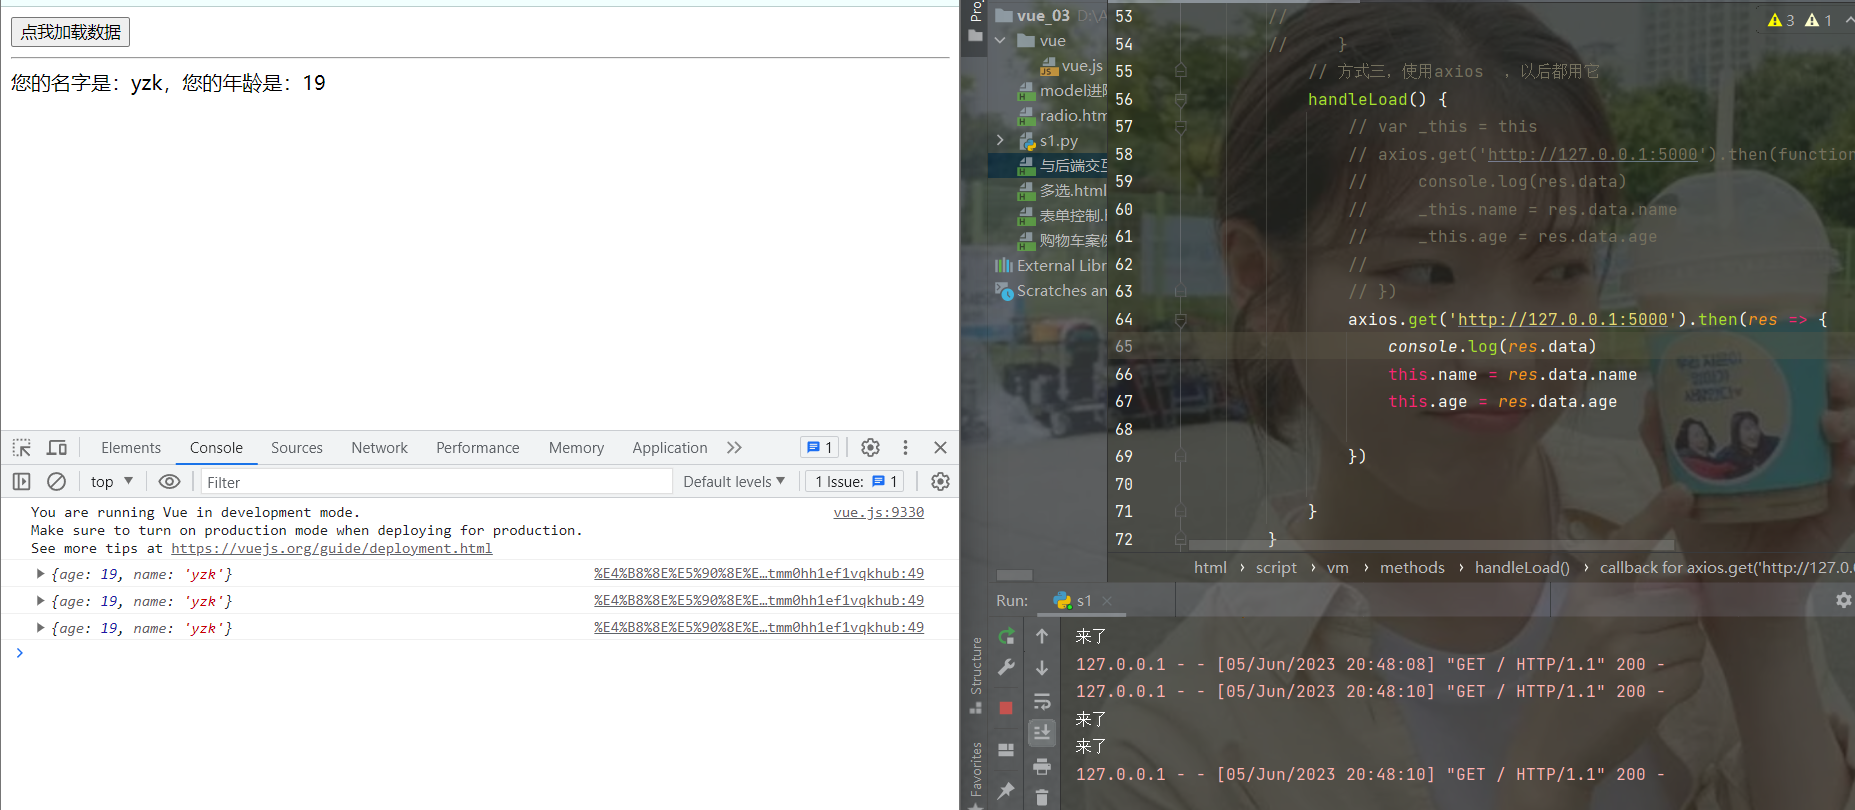The width and height of the screenshot is (1855, 810).
Task: Open console settings gear on the filter row
Action: [x=940, y=482]
